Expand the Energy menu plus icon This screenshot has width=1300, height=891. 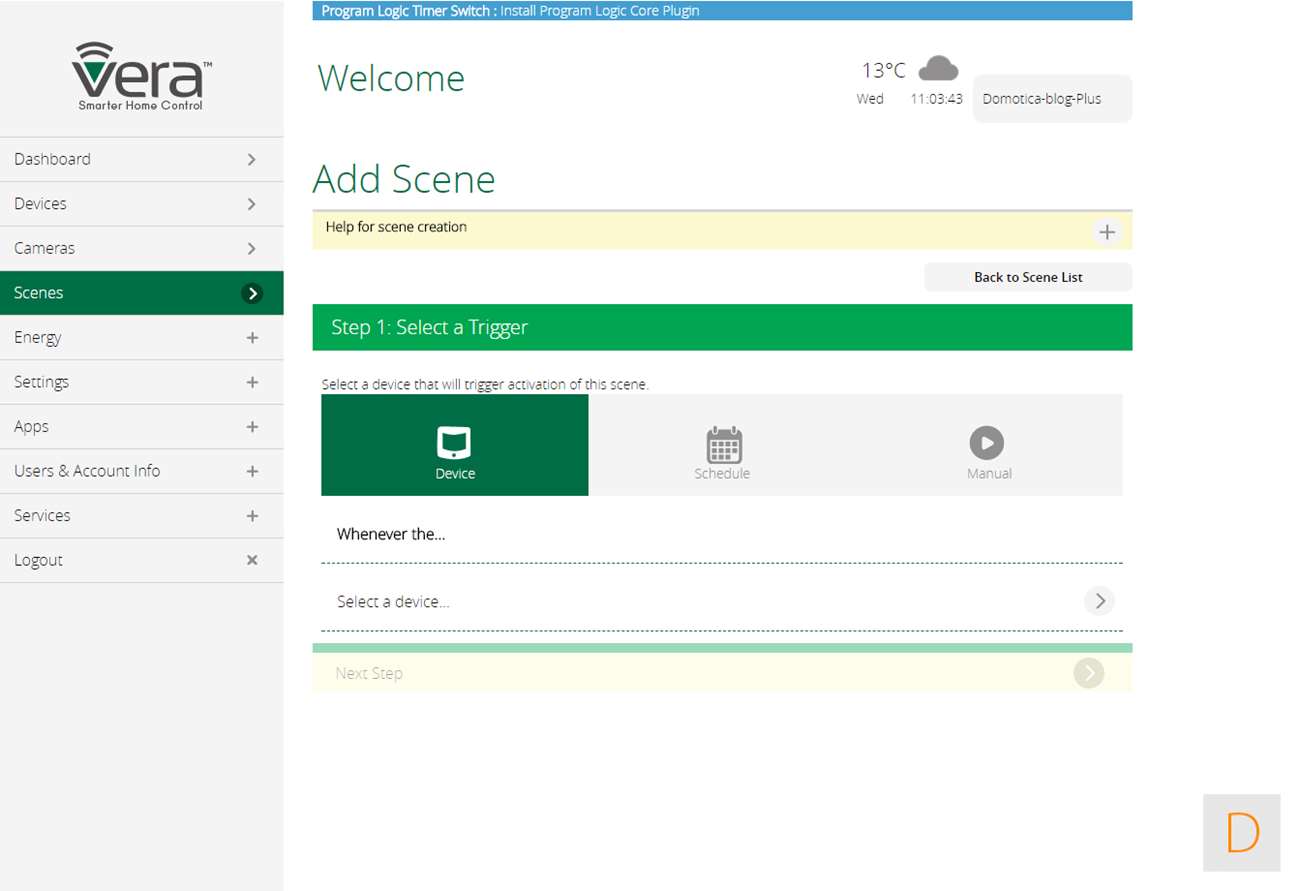(252, 338)
